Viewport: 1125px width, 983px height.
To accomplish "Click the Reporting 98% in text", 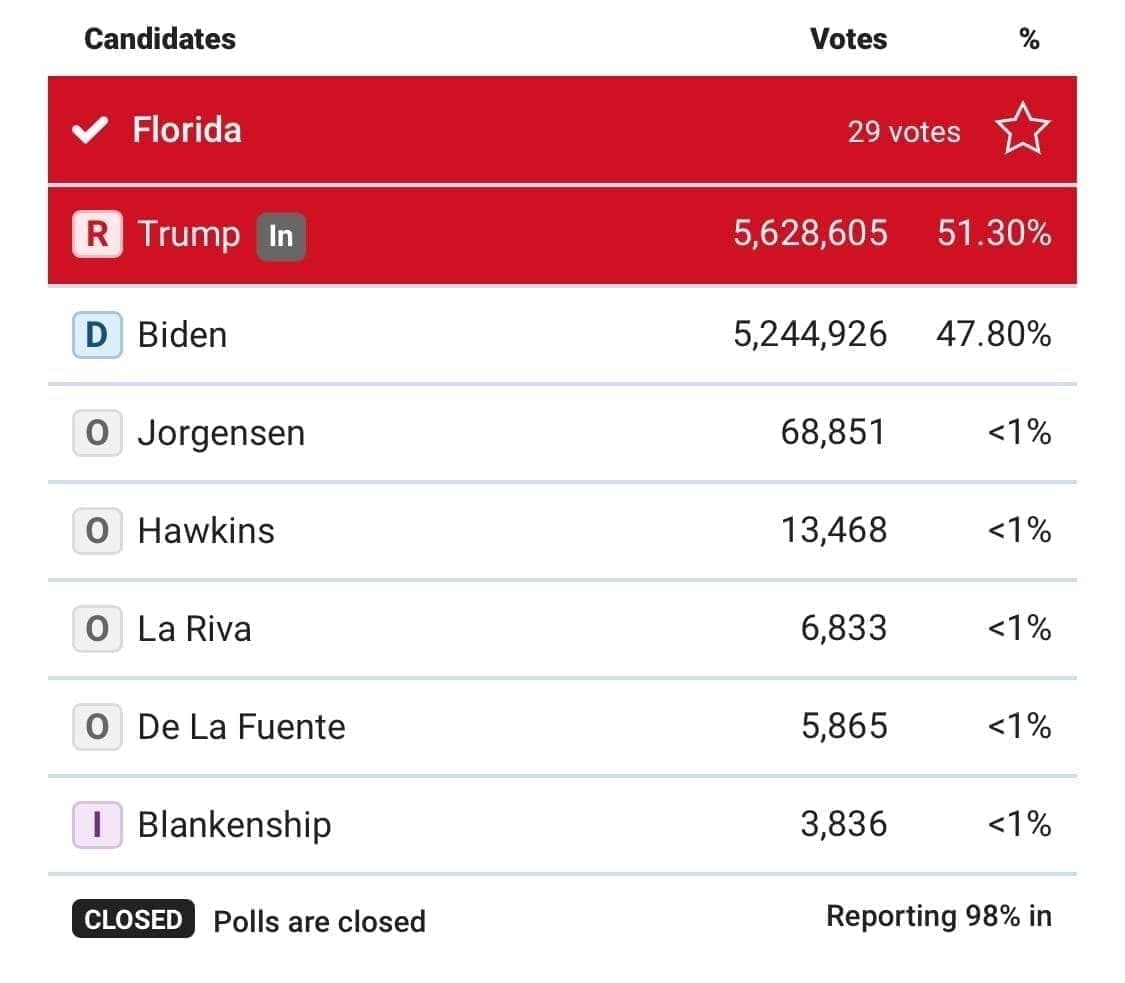I will coord(938,916).
